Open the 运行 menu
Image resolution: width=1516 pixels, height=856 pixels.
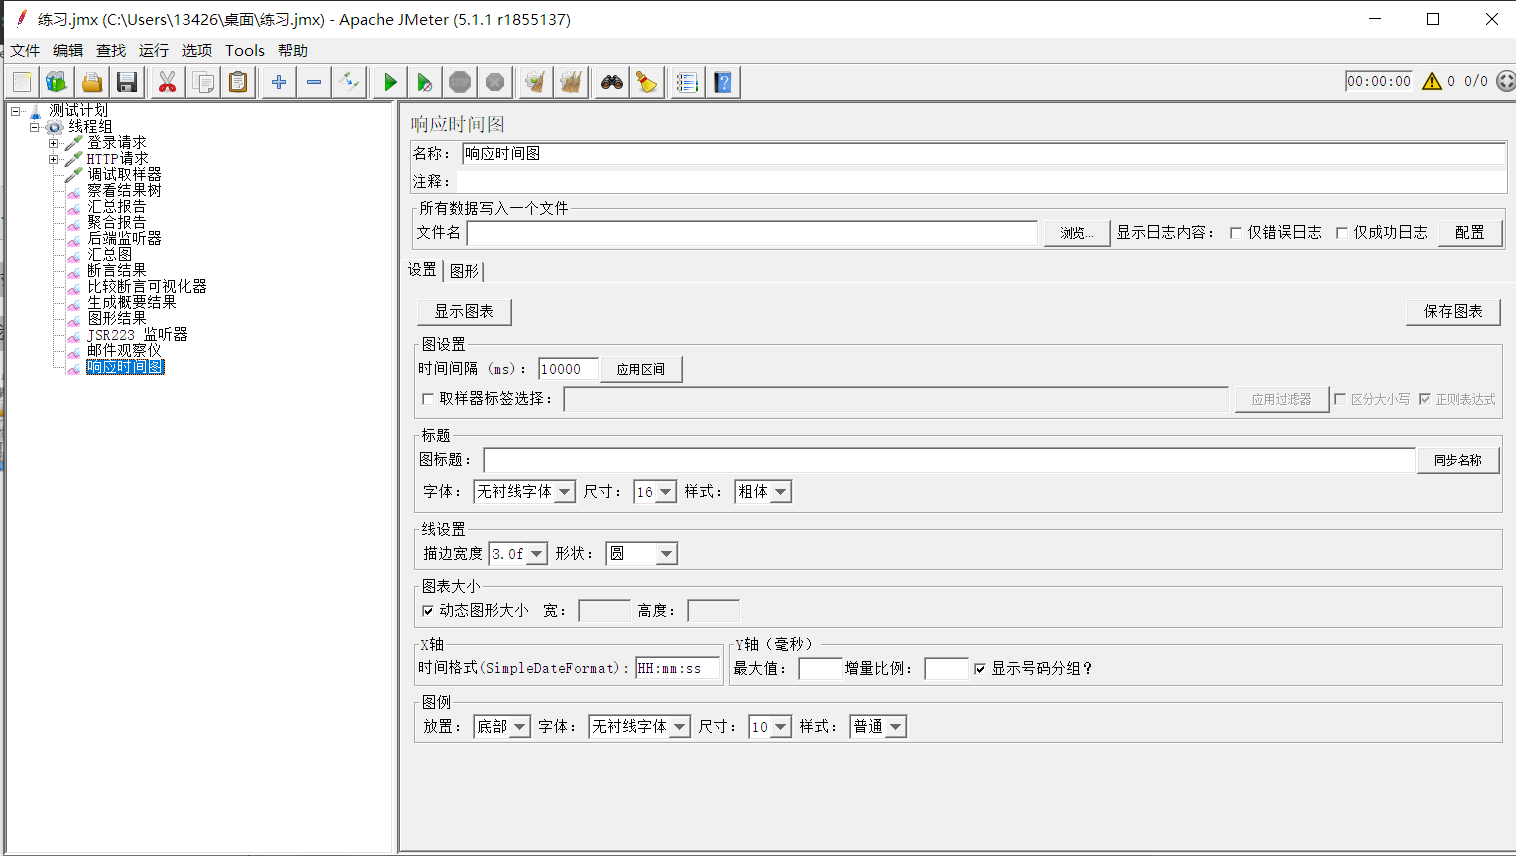coord(154,51)
